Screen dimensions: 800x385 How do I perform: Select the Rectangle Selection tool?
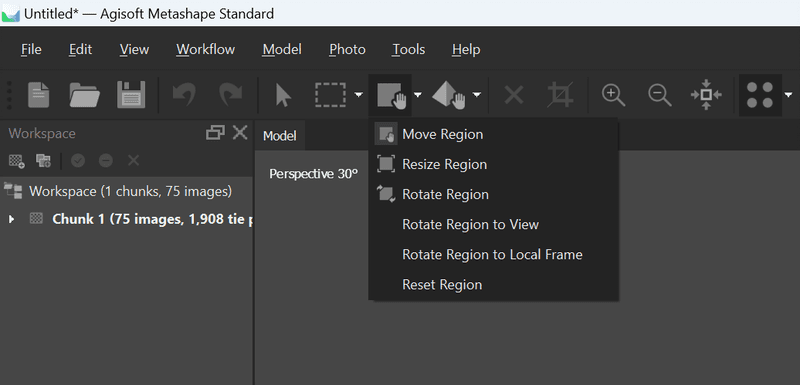(330, 95)
